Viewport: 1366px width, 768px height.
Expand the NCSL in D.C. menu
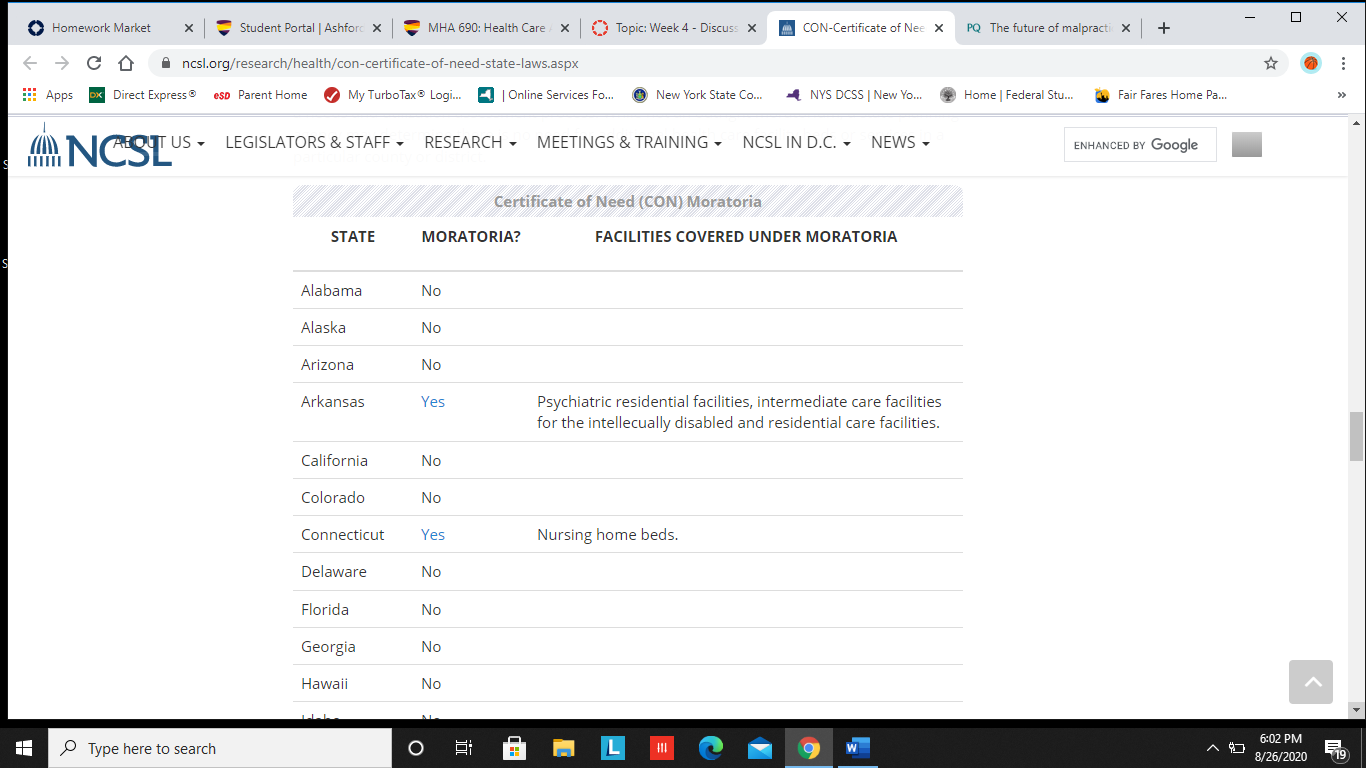(x=796, y=143)
